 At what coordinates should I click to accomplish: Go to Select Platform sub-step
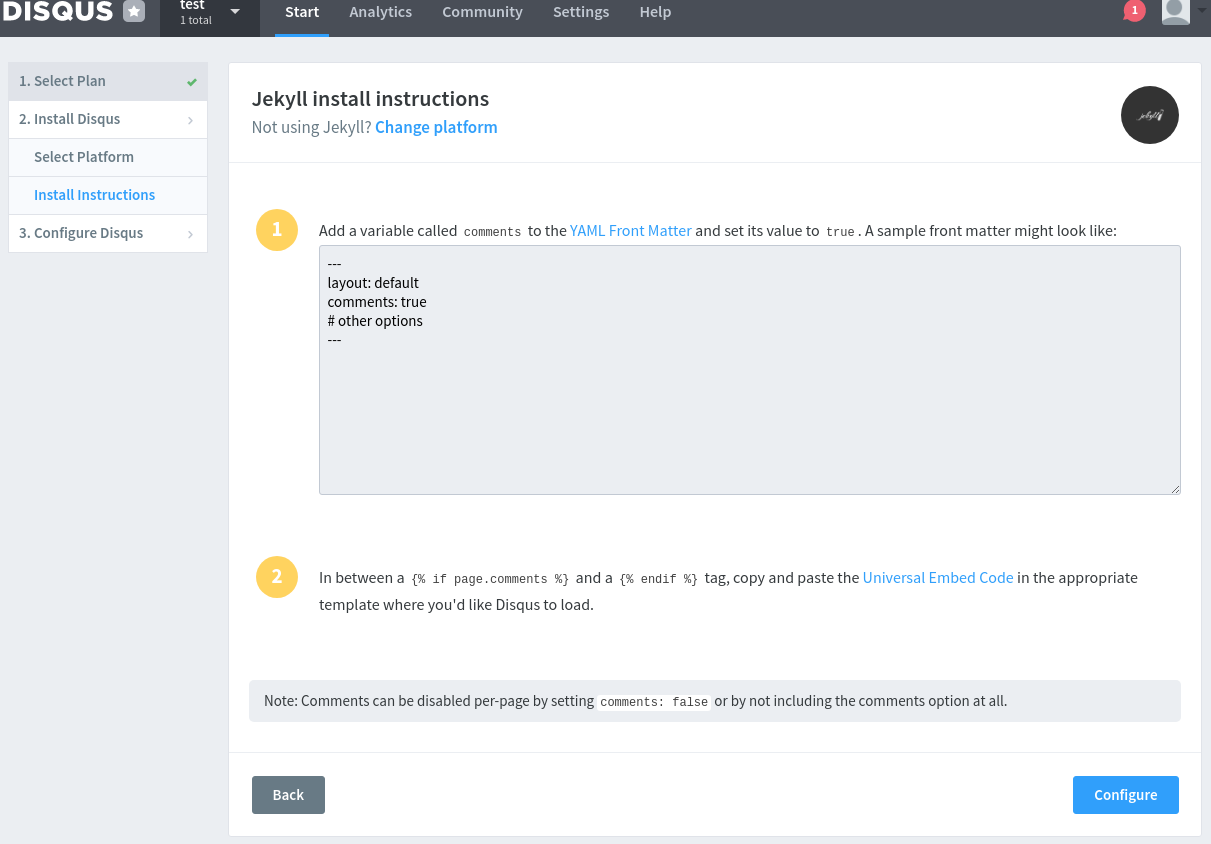(x=108, y=157)
